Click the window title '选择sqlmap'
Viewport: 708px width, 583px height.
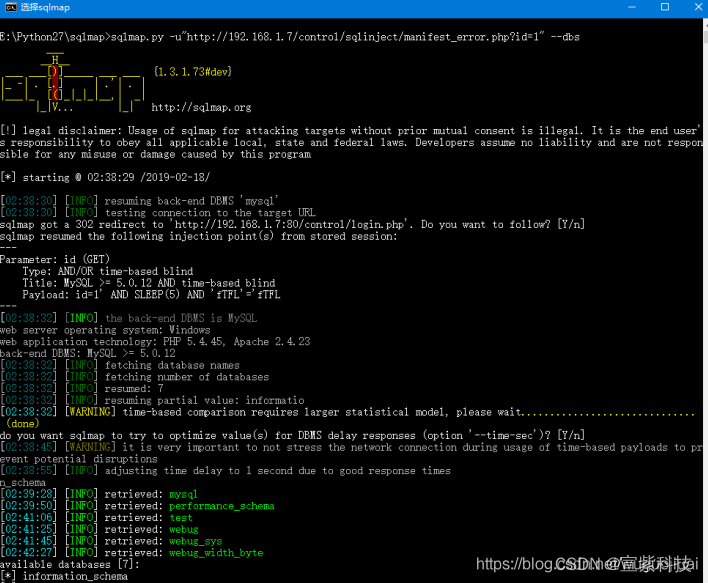(x=45, y=8)
